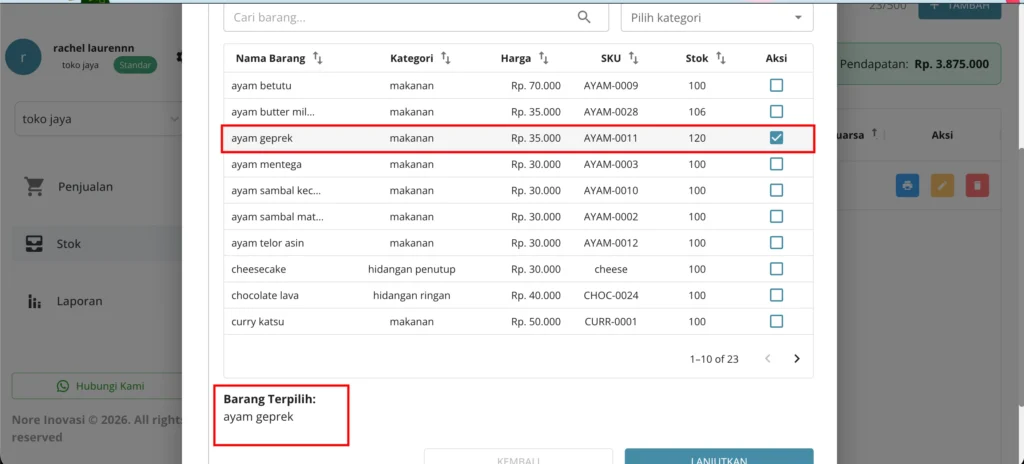Go to next table page arrow

click(796, 358)
